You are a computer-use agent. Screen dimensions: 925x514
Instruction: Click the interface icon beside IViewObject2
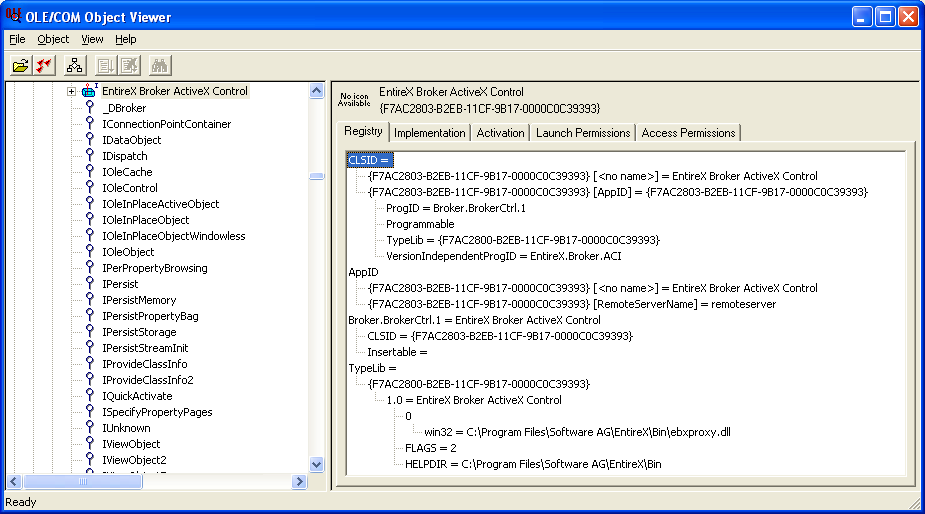coord(90,459)
